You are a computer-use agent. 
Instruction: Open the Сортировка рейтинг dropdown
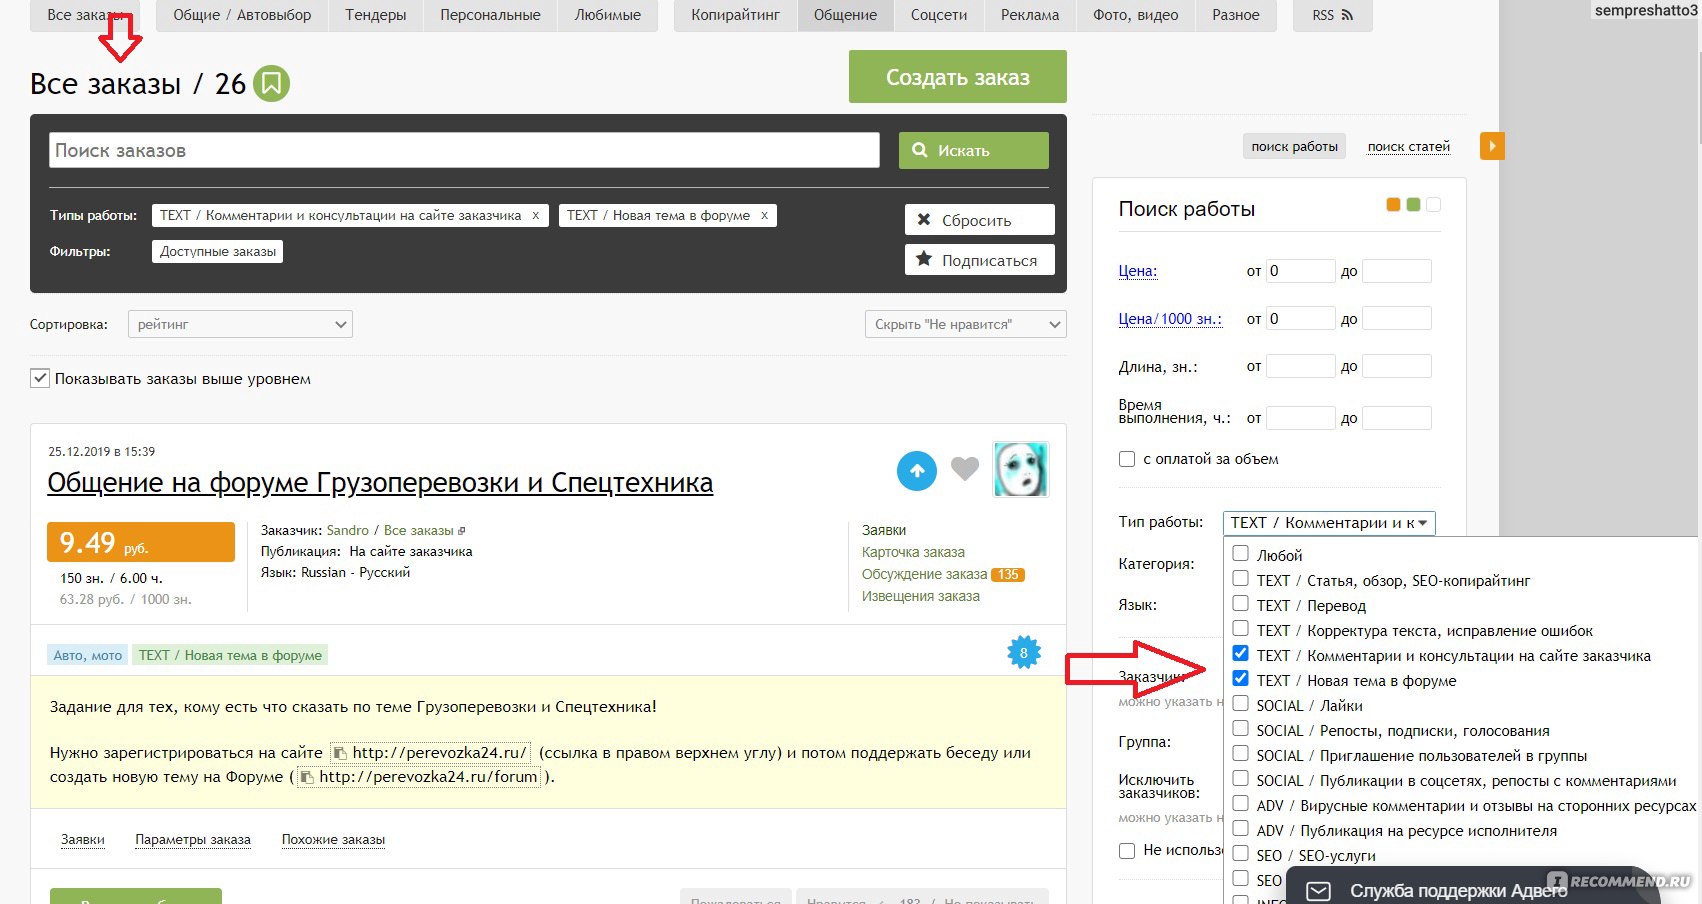[240, 324]
